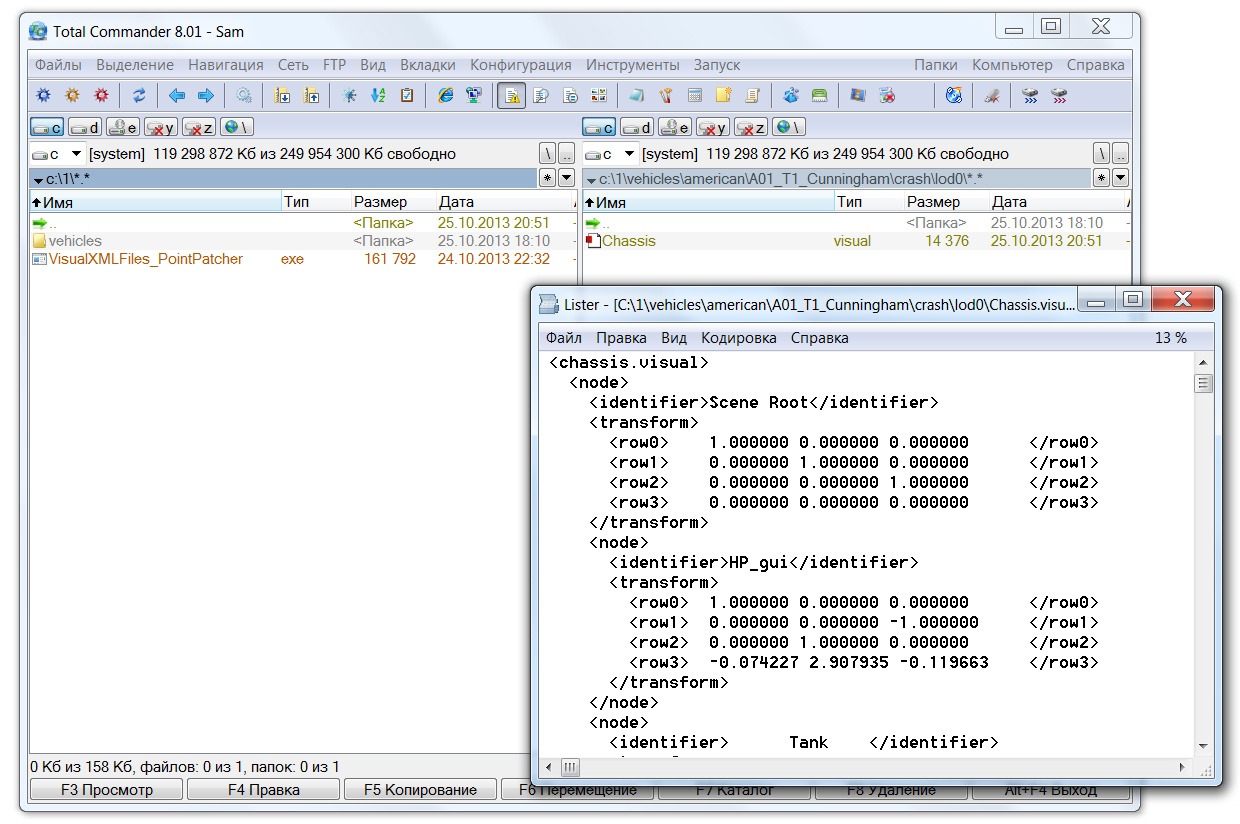The width and height of the screenshot is (1240, 824).
Task: Switch left panel to drive d
Action: point(85,127)
